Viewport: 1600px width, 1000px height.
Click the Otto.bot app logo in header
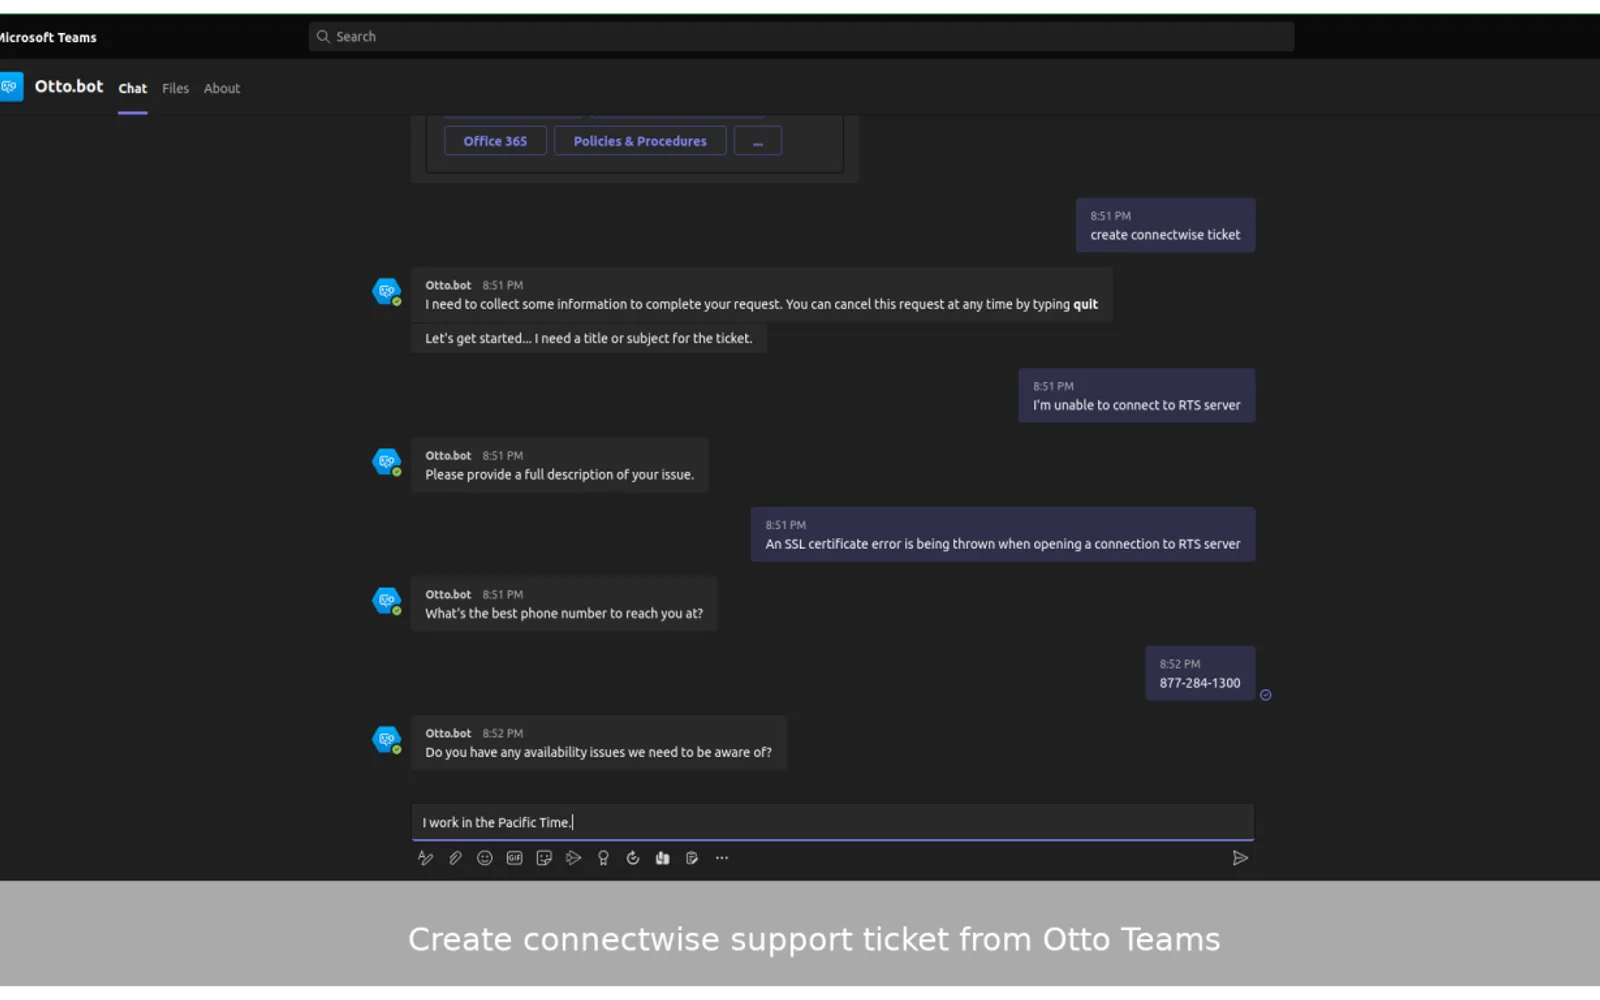coord(10,87)
